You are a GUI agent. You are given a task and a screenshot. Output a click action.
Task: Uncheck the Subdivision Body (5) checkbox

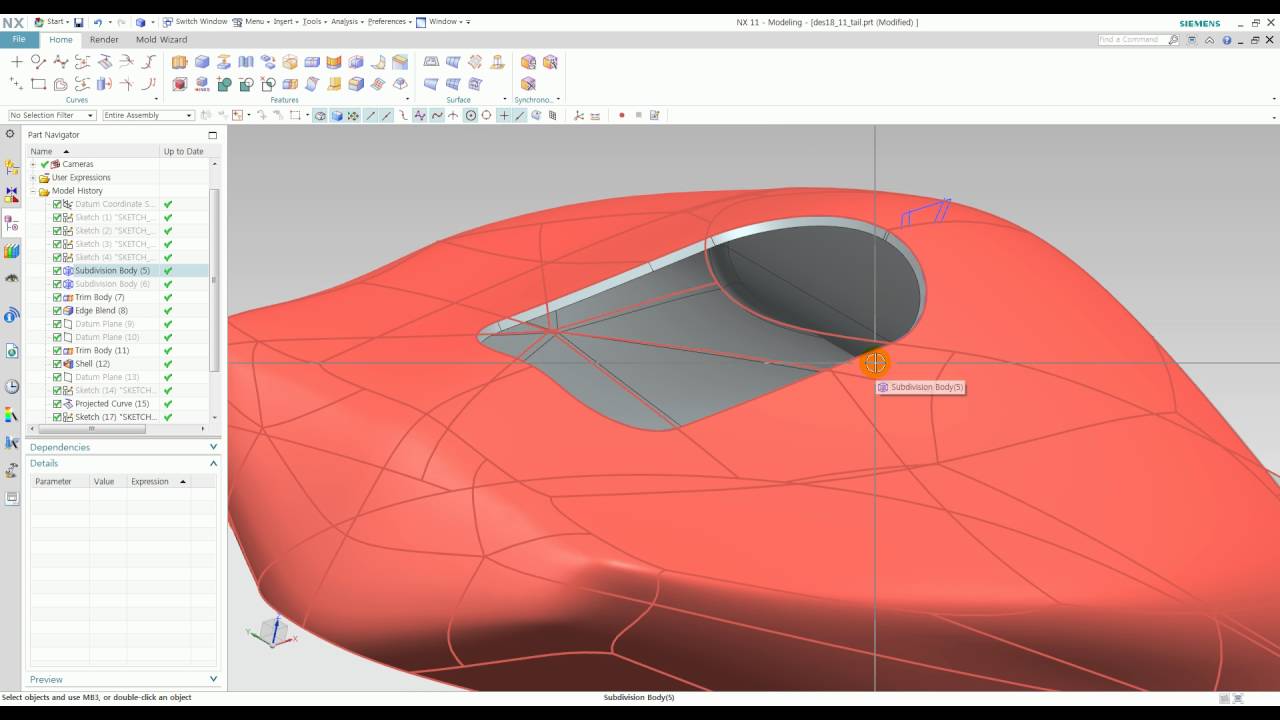(x=57, y=271)
